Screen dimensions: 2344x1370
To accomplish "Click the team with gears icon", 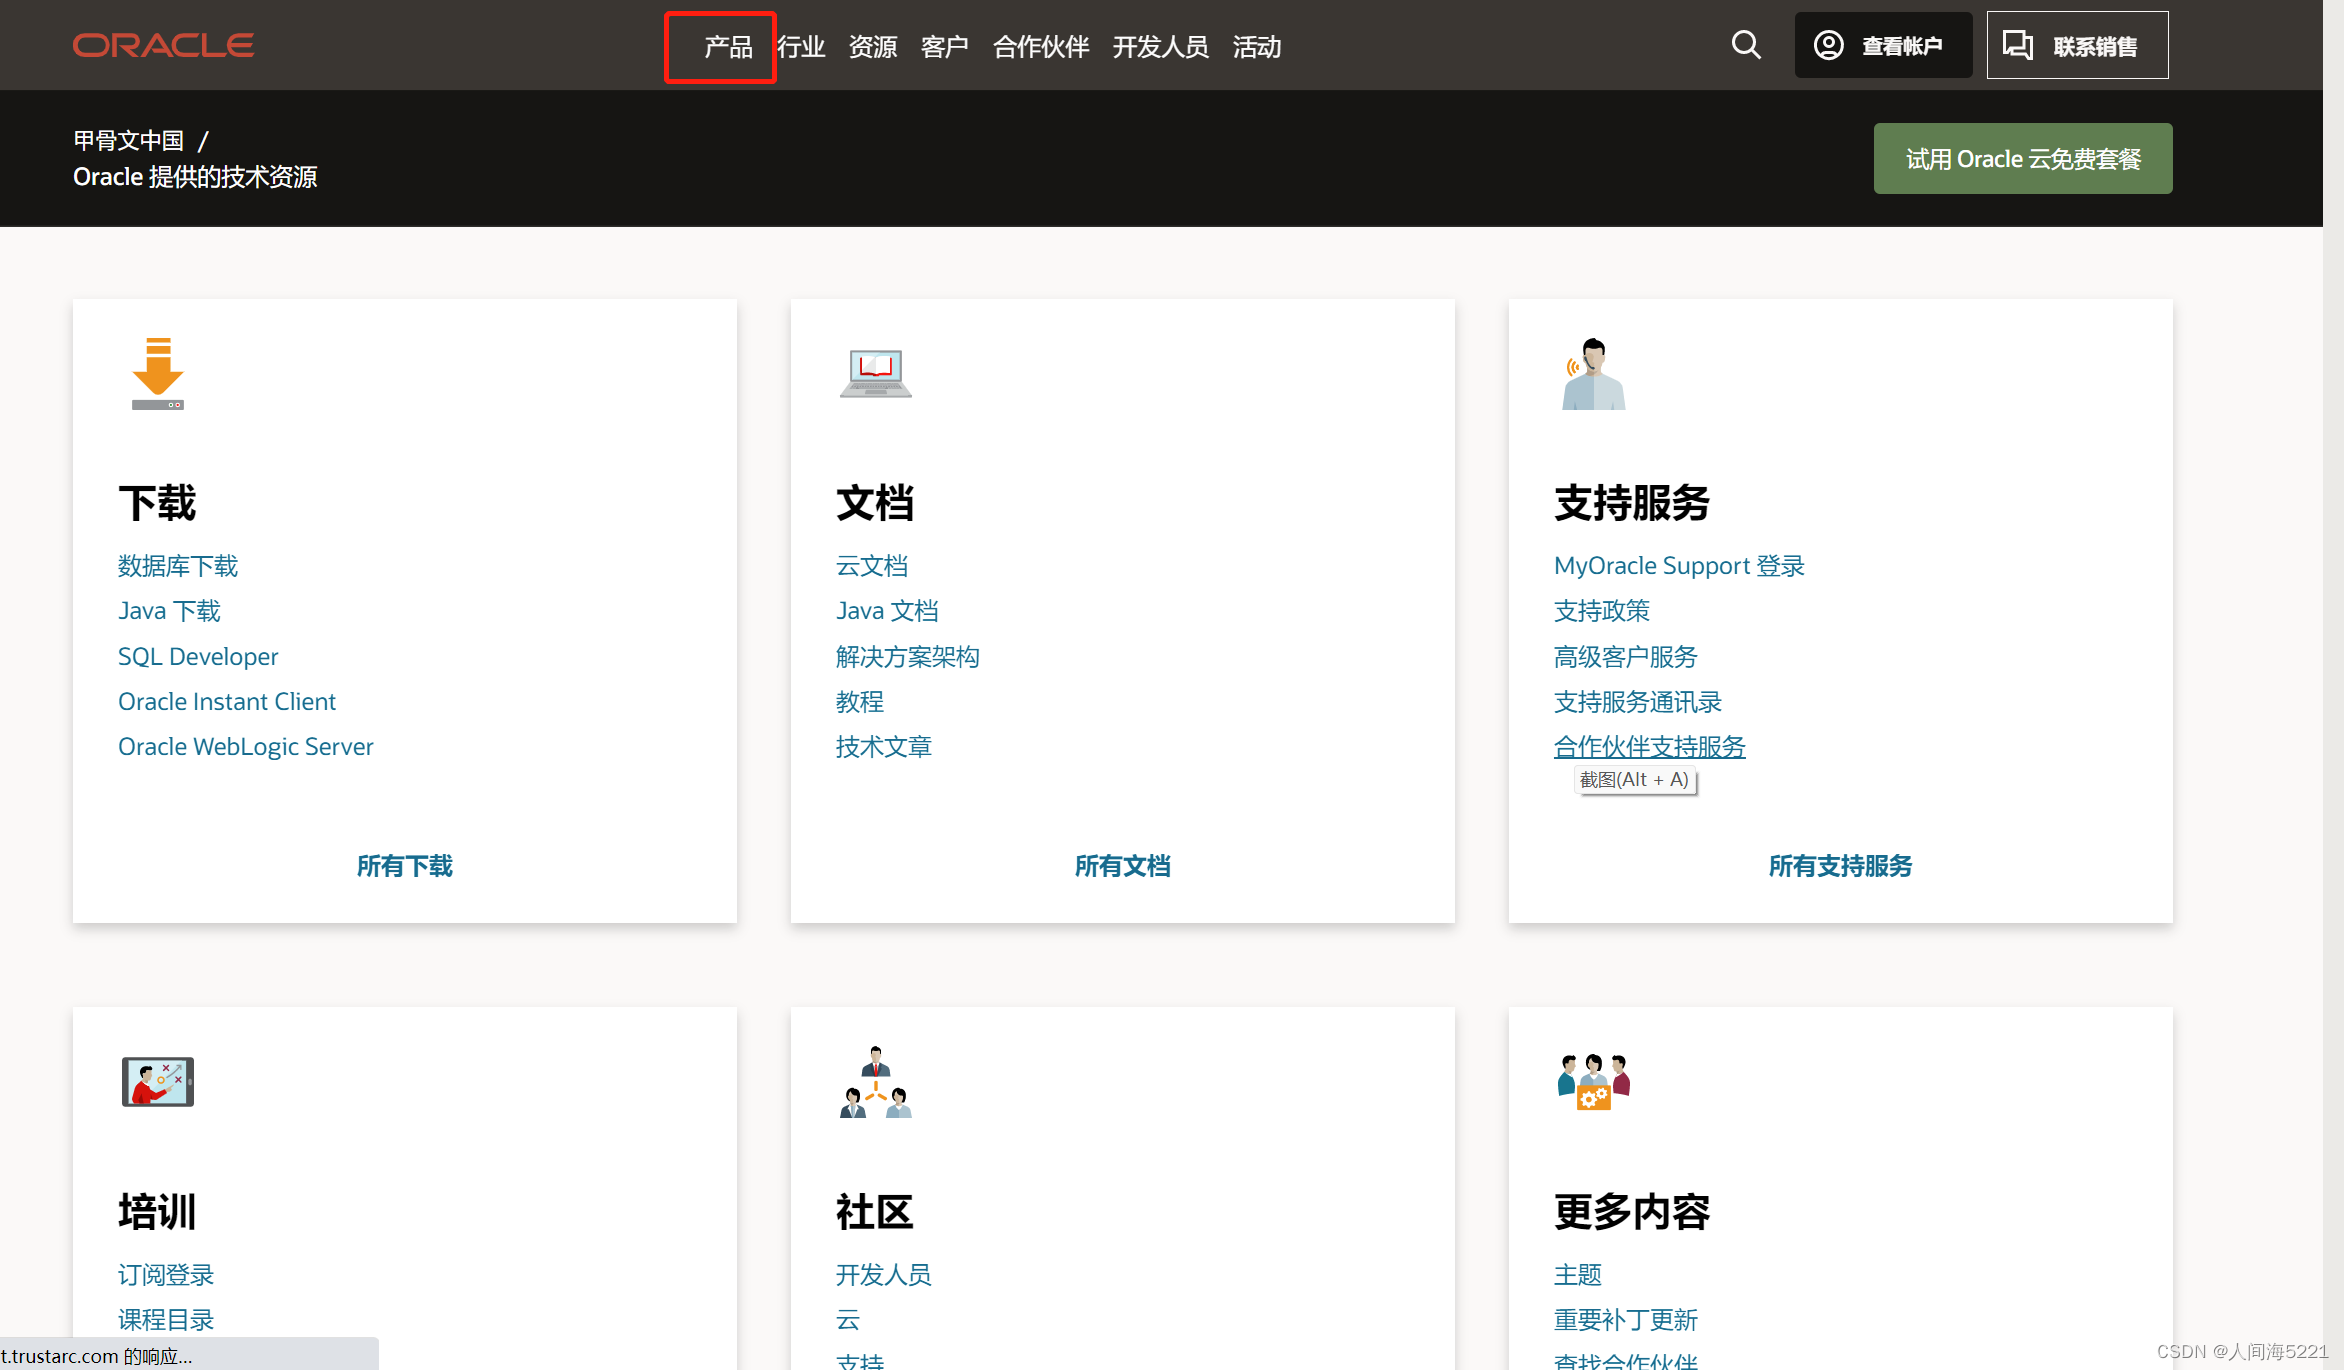I will [x=1594, y=1082].
